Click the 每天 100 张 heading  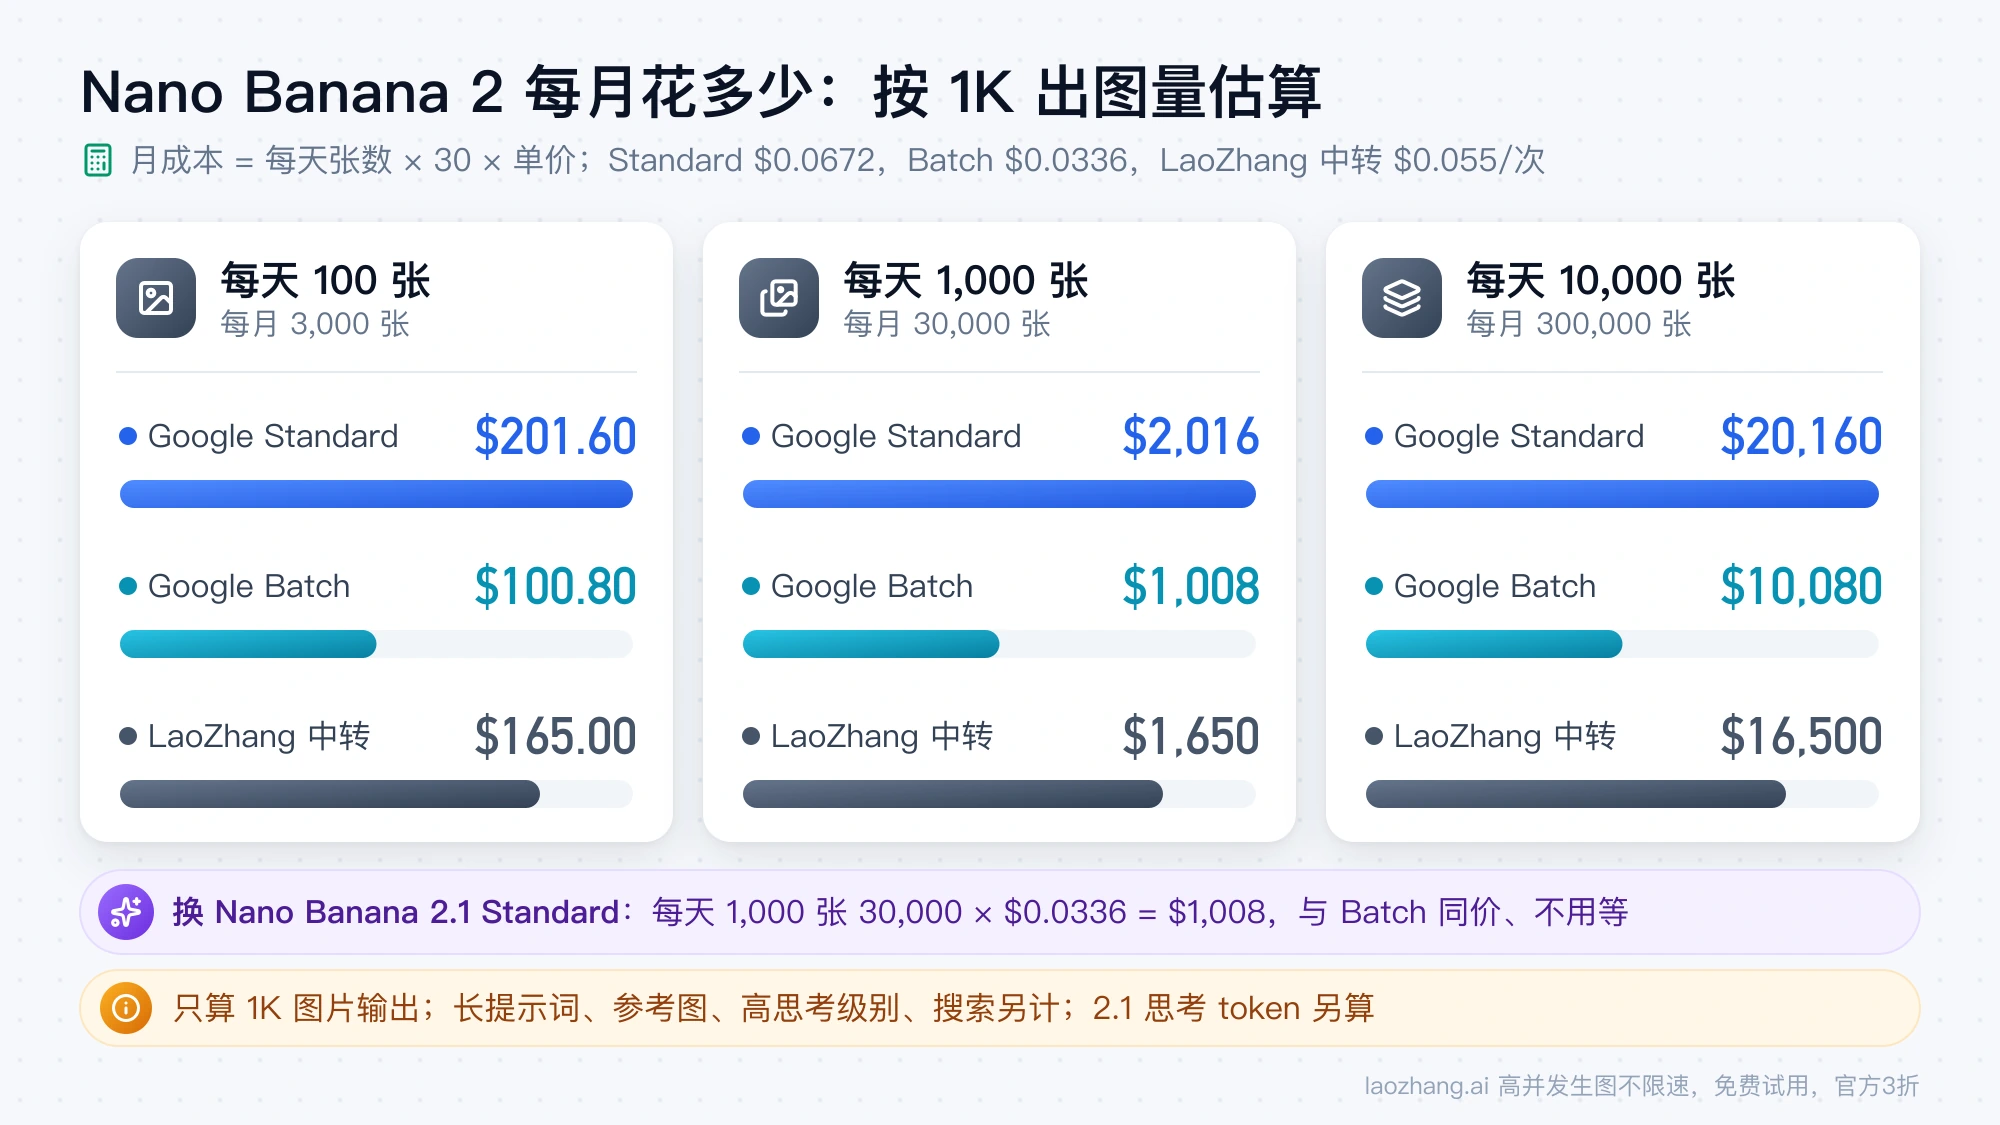325,280
